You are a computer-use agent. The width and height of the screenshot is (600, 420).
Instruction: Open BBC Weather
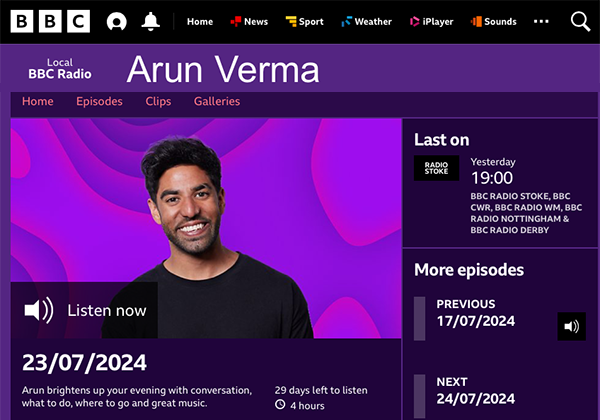click(367, 21)
